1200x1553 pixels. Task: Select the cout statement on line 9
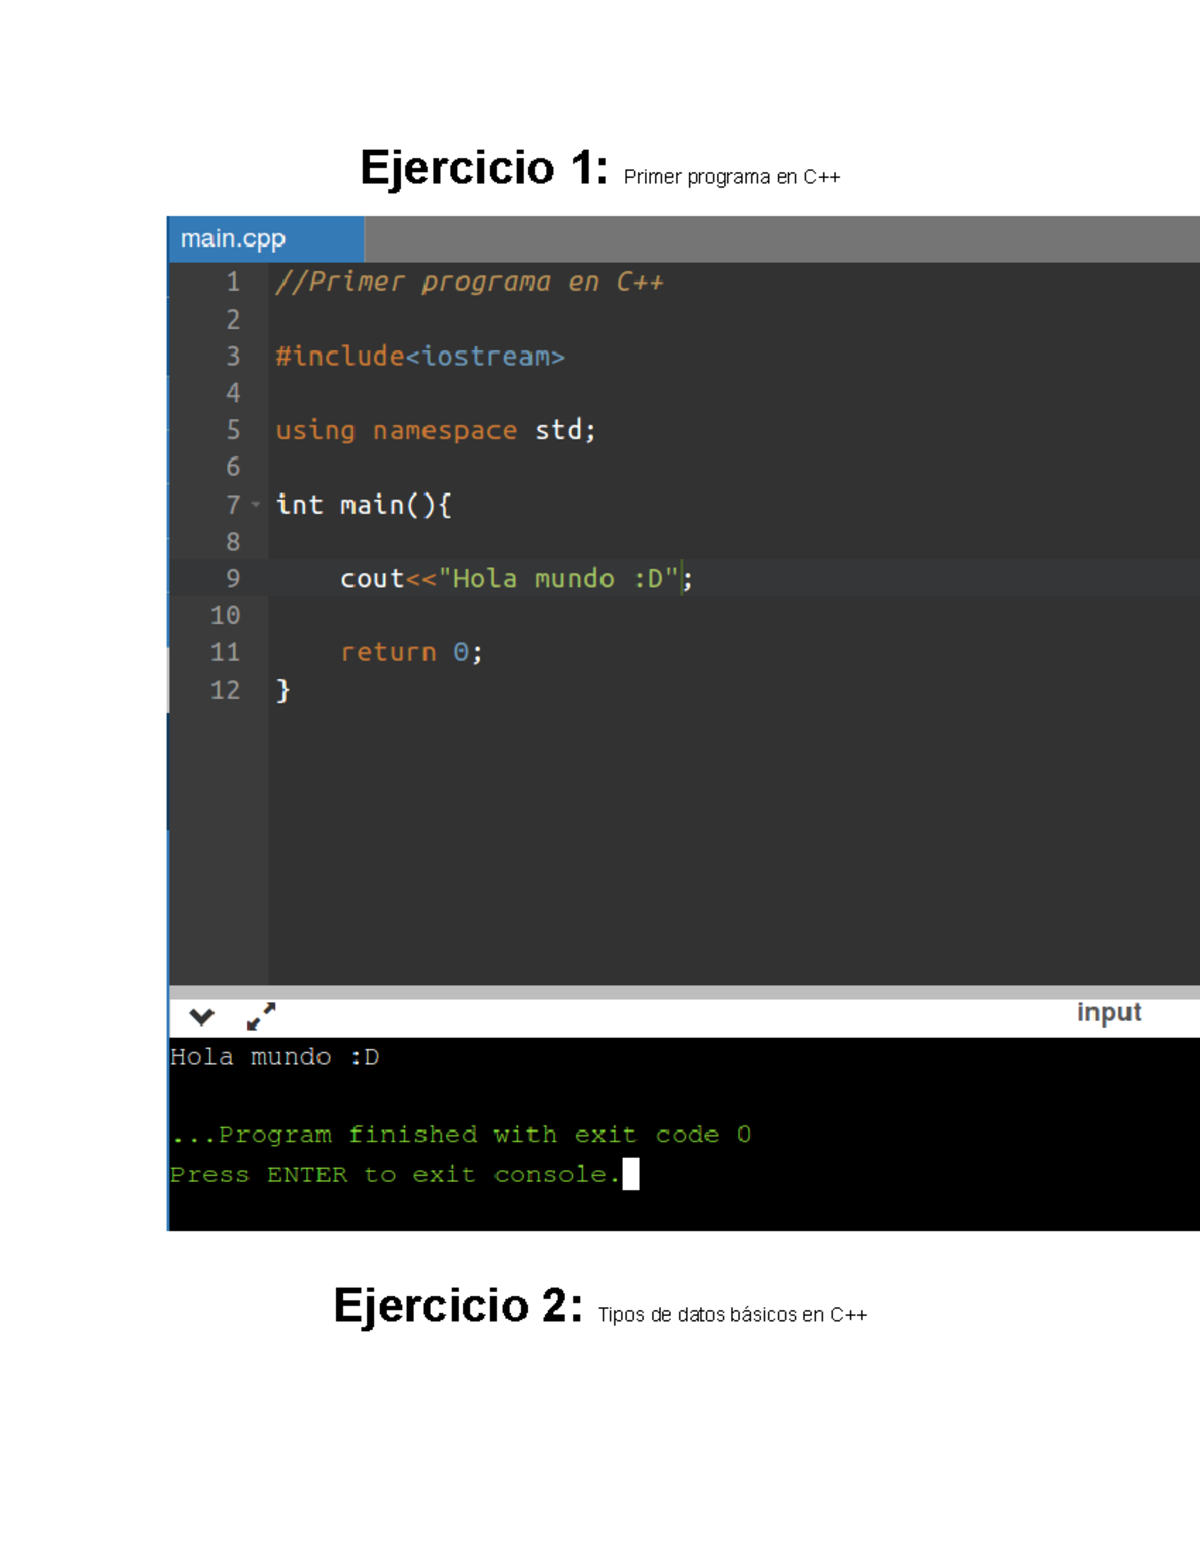(510, 578)
